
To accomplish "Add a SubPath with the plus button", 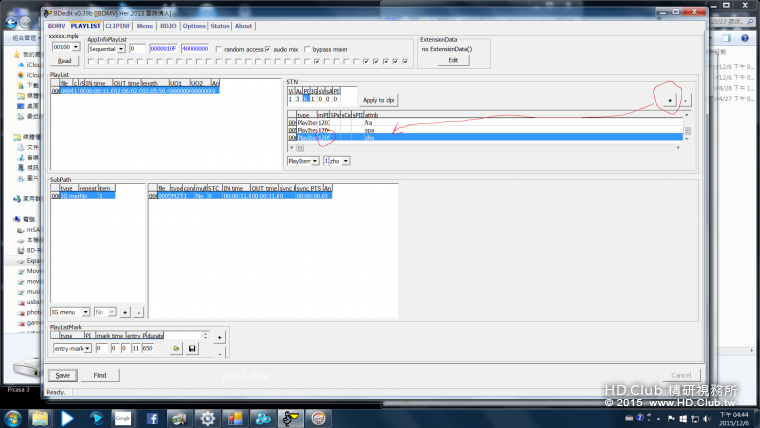I will [x=125, y=312].
